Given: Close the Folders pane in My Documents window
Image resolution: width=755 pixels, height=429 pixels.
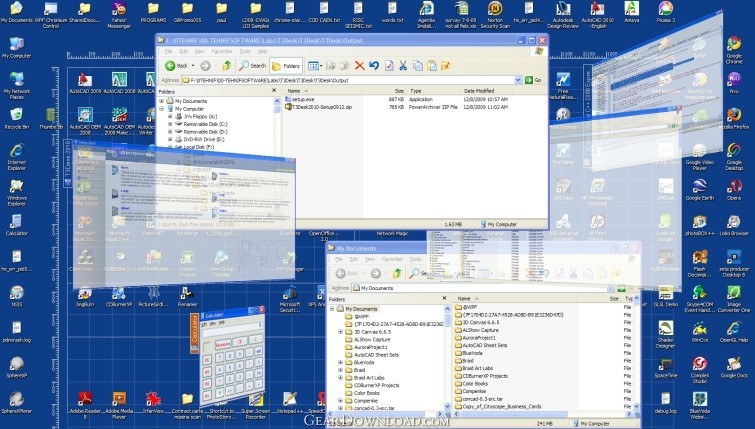Looking at the screenshot, I should click(444, 299).
